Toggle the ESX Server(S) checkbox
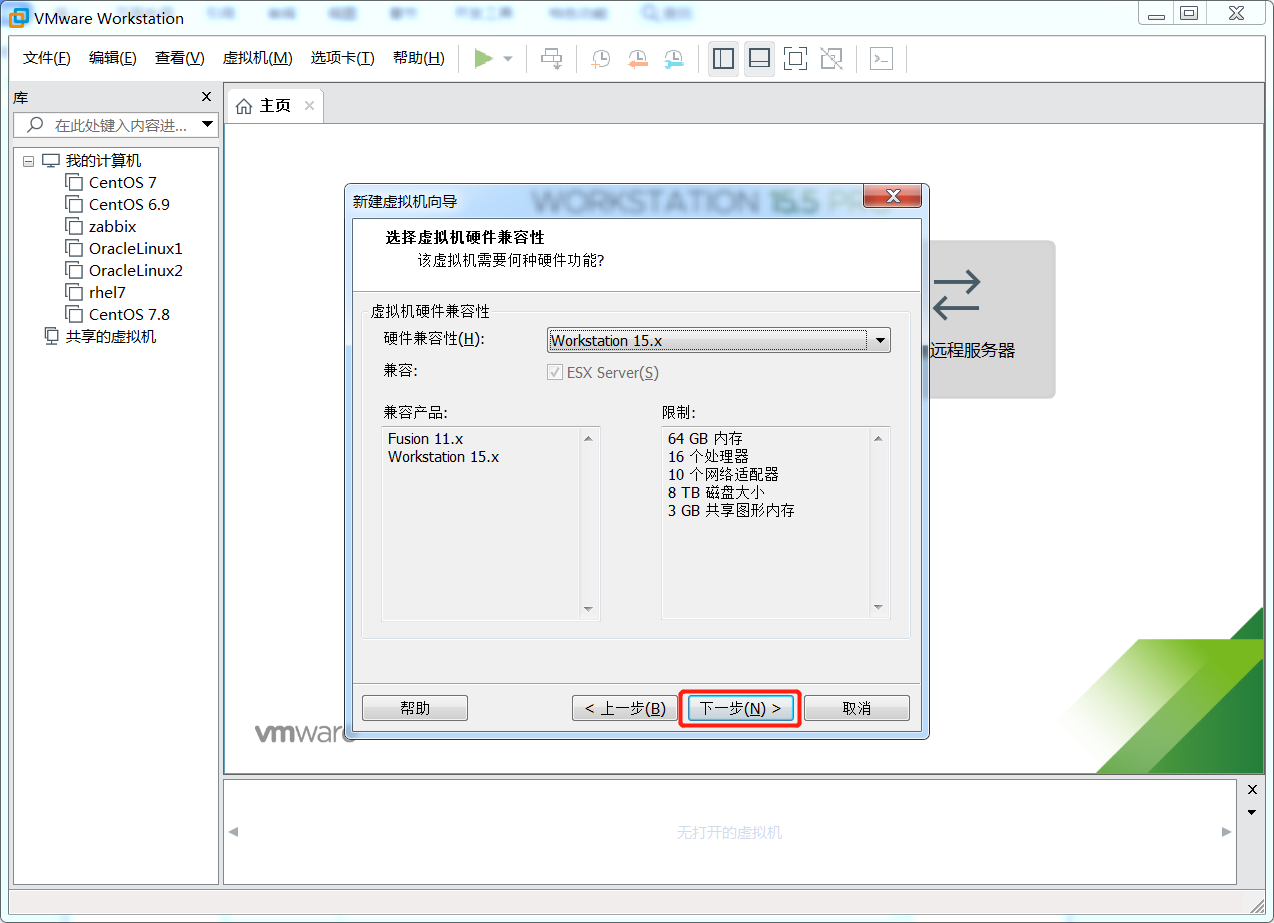This screenshot has height=923, width=1274. coord(555,373)
